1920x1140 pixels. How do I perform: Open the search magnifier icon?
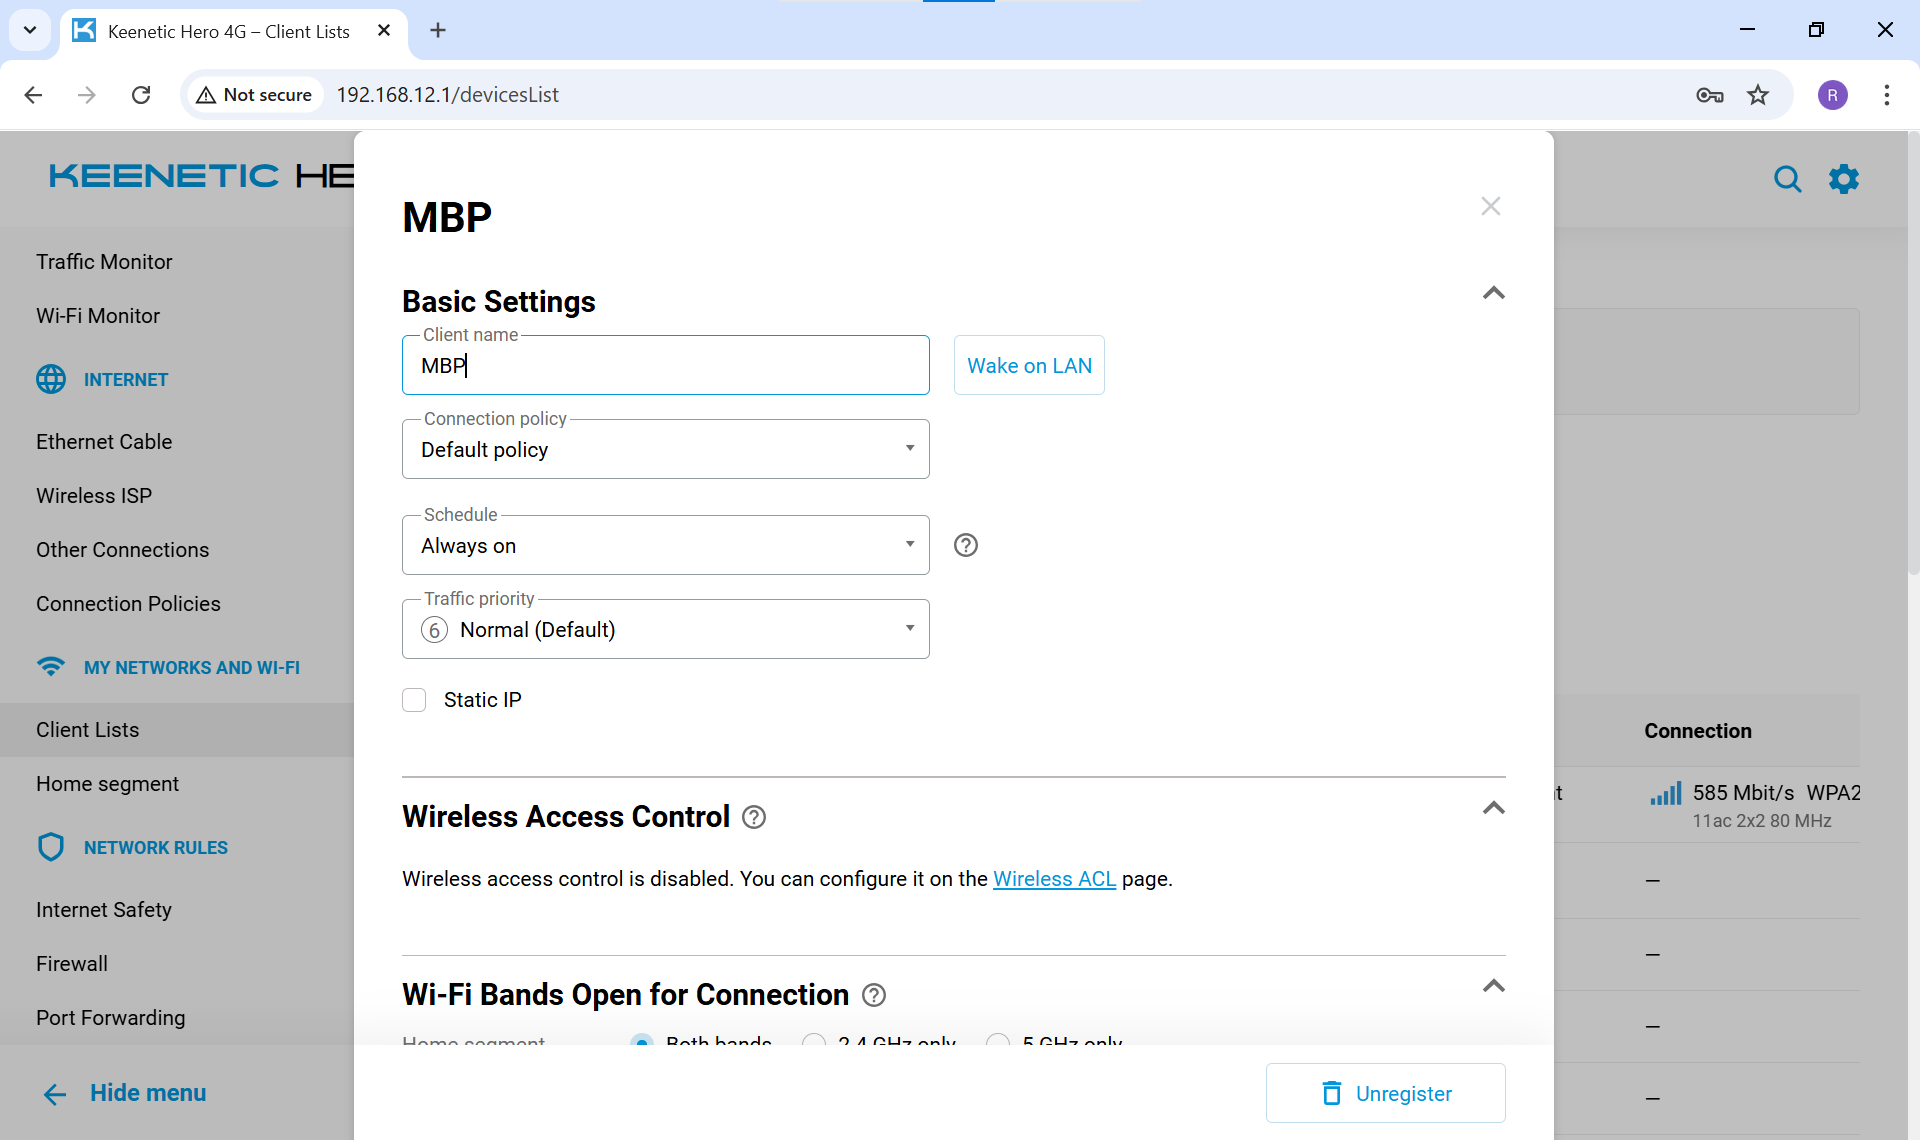[1787, 179]
